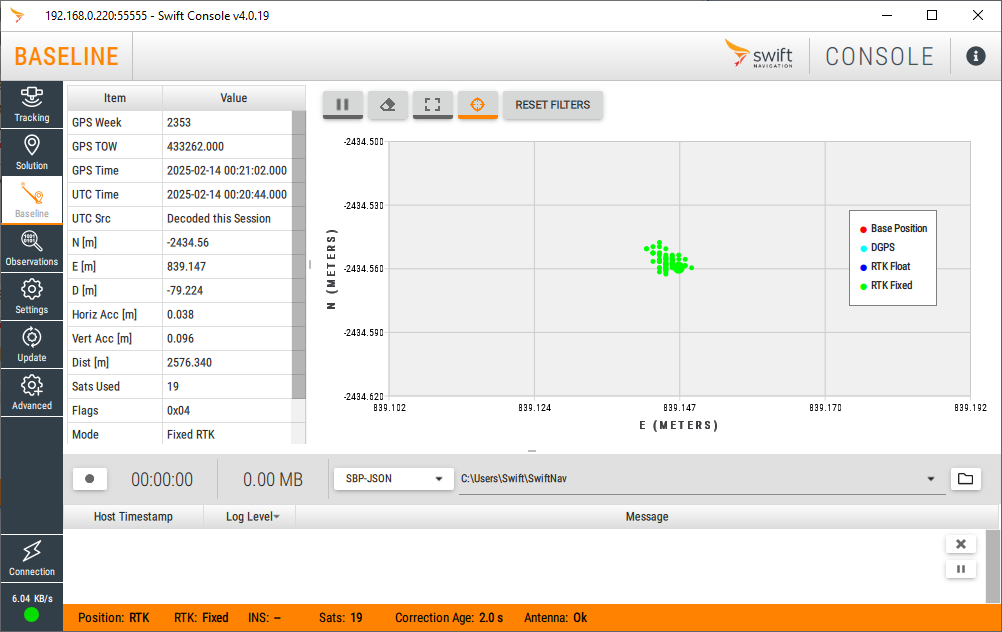Click the Flags value 0x04

coord(178,411)
